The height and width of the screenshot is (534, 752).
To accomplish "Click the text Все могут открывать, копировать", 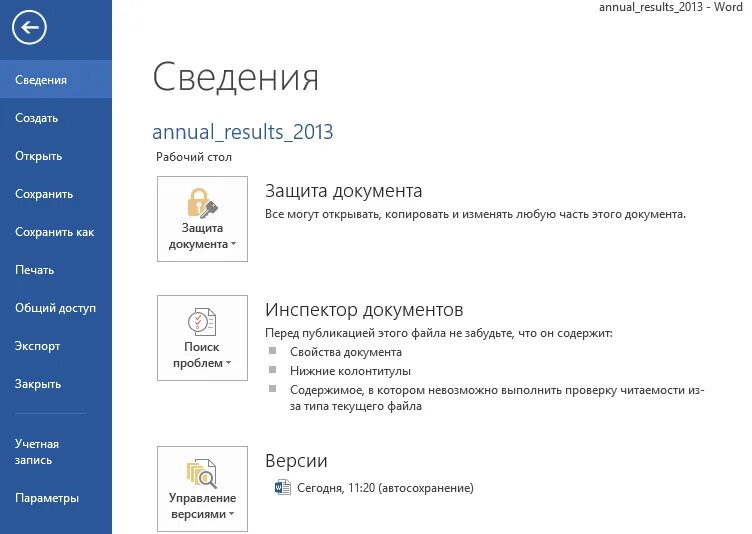I will (475, 214).
